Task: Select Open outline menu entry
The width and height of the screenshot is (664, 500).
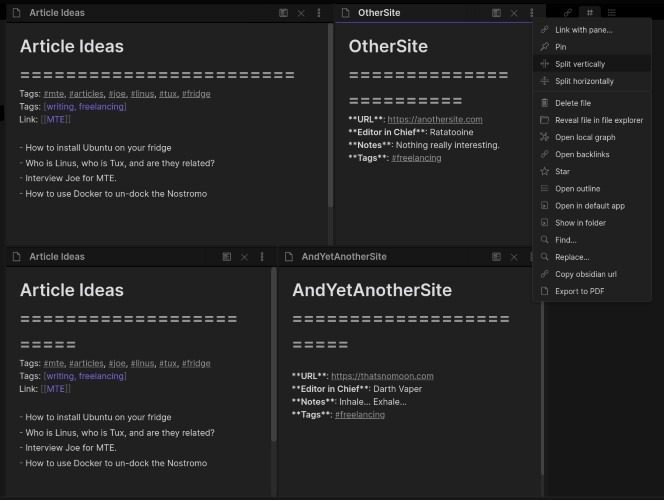Action: (x=592, y=189)
